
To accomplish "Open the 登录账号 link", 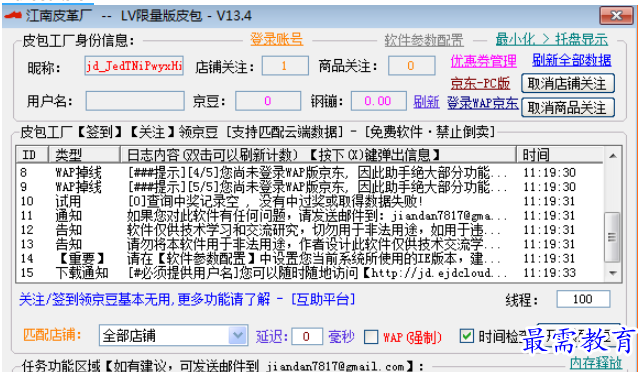I will click(x=276, y=39).
